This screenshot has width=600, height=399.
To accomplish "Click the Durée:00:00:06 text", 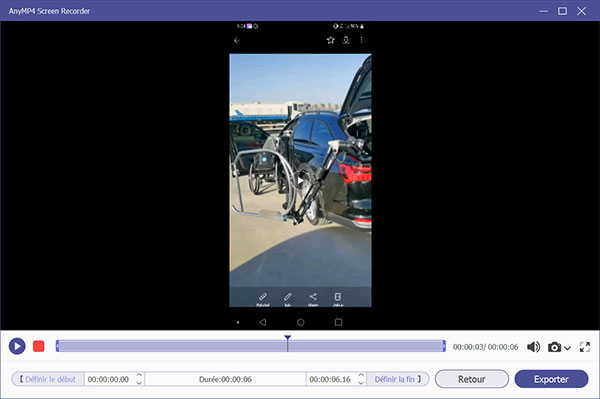I will tap(225, 379).
